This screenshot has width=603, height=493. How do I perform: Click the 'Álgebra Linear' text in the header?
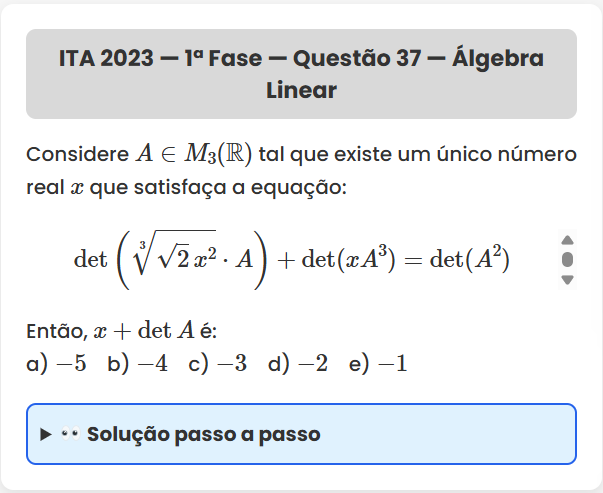[302, 90]
